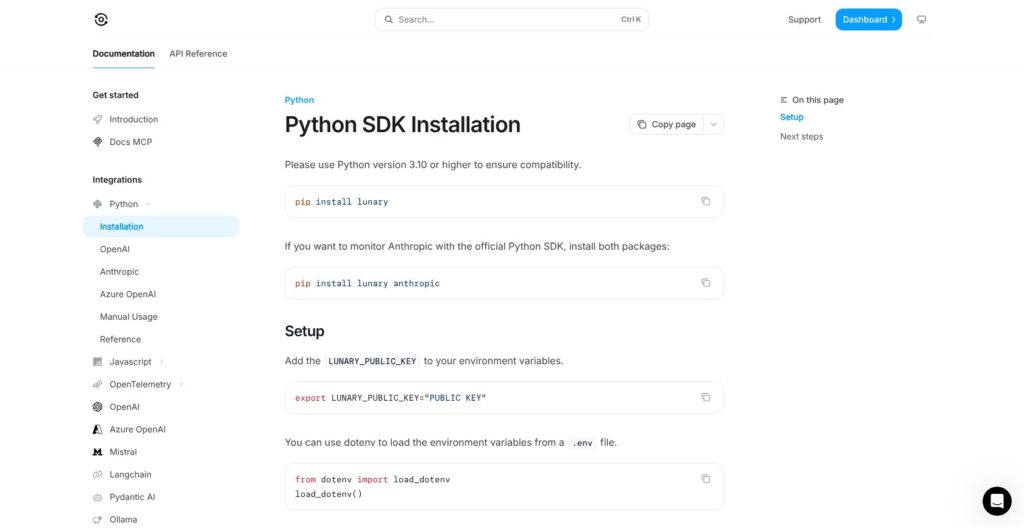Expand the OpenTelemetry section chevron
1024x528 pixels.
tap(181, 385)
